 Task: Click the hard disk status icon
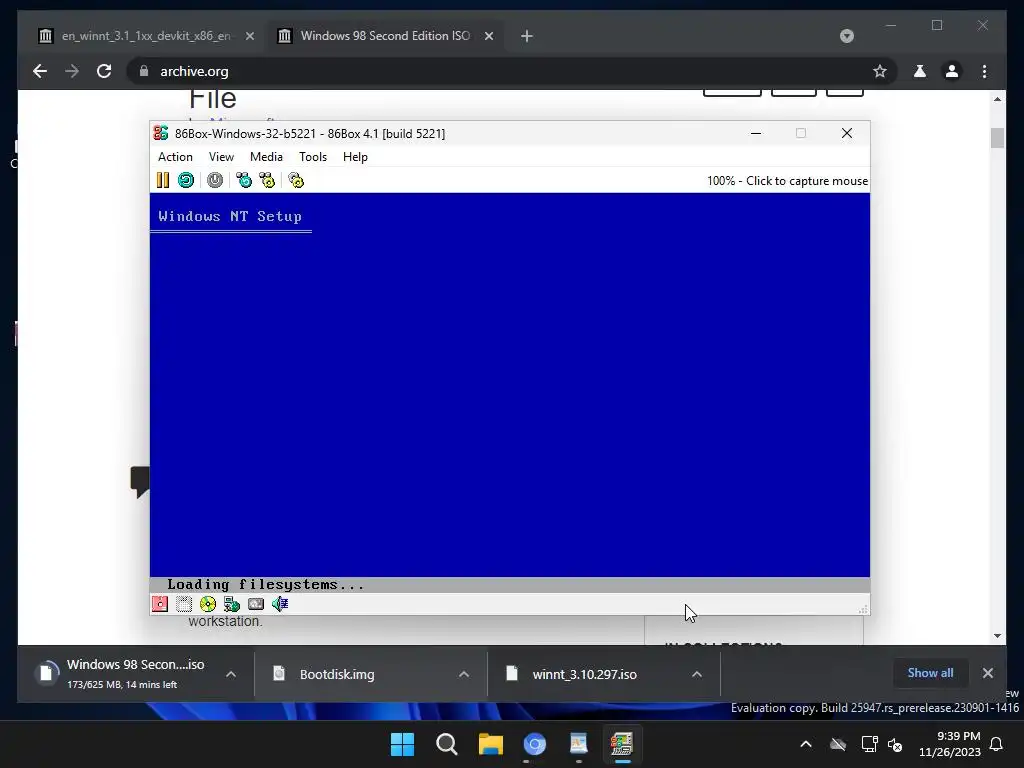pyautogui.click(x=256, y=604)
